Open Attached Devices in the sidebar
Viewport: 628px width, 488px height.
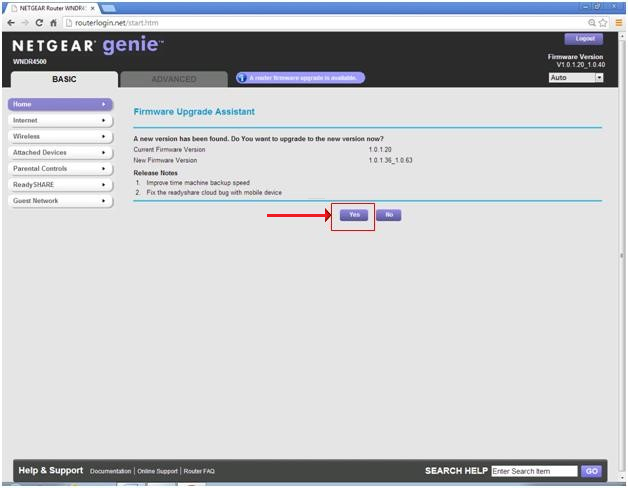pos(60,152)
